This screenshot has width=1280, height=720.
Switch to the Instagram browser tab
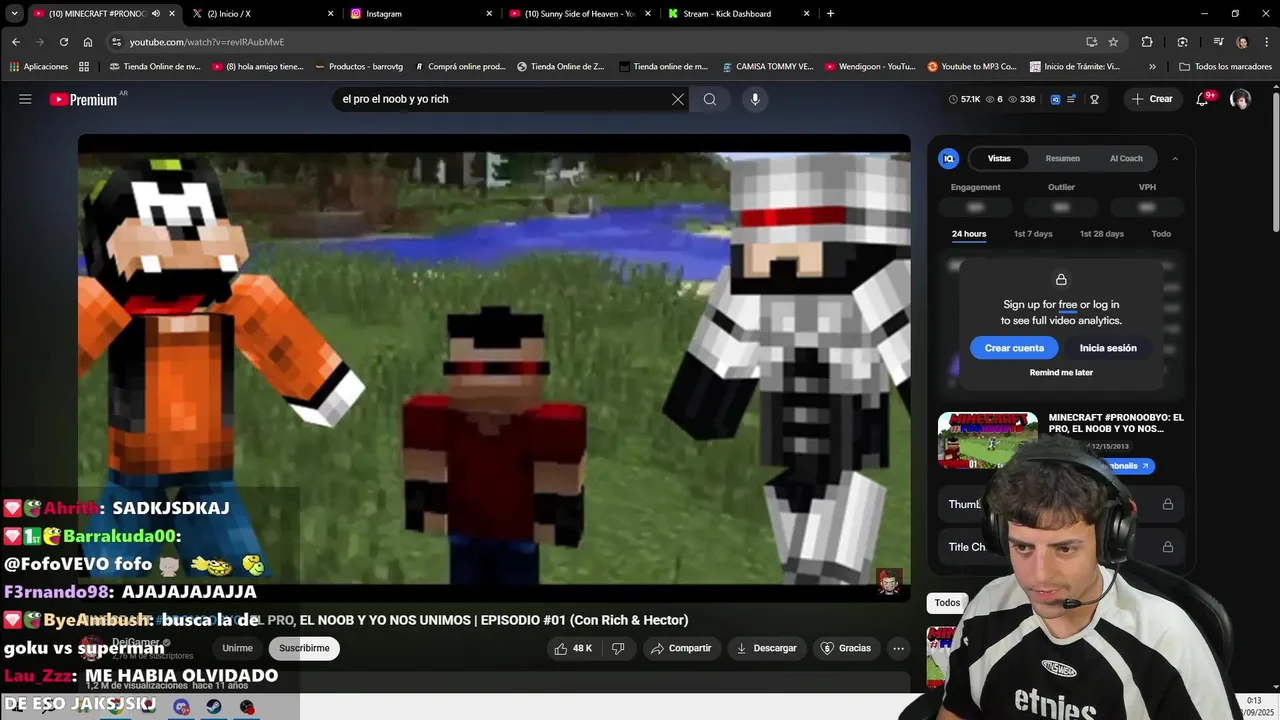pyautogui.click(x=421, y=14)
